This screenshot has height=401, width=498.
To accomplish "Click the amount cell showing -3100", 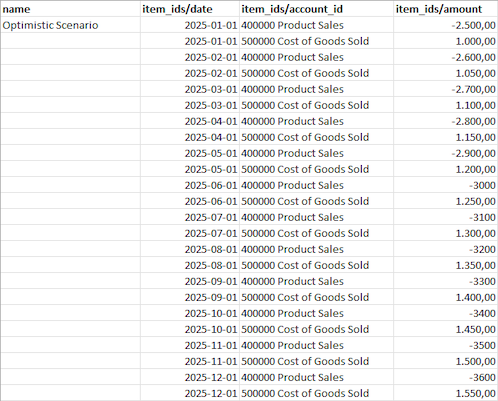I will point(445,217).
